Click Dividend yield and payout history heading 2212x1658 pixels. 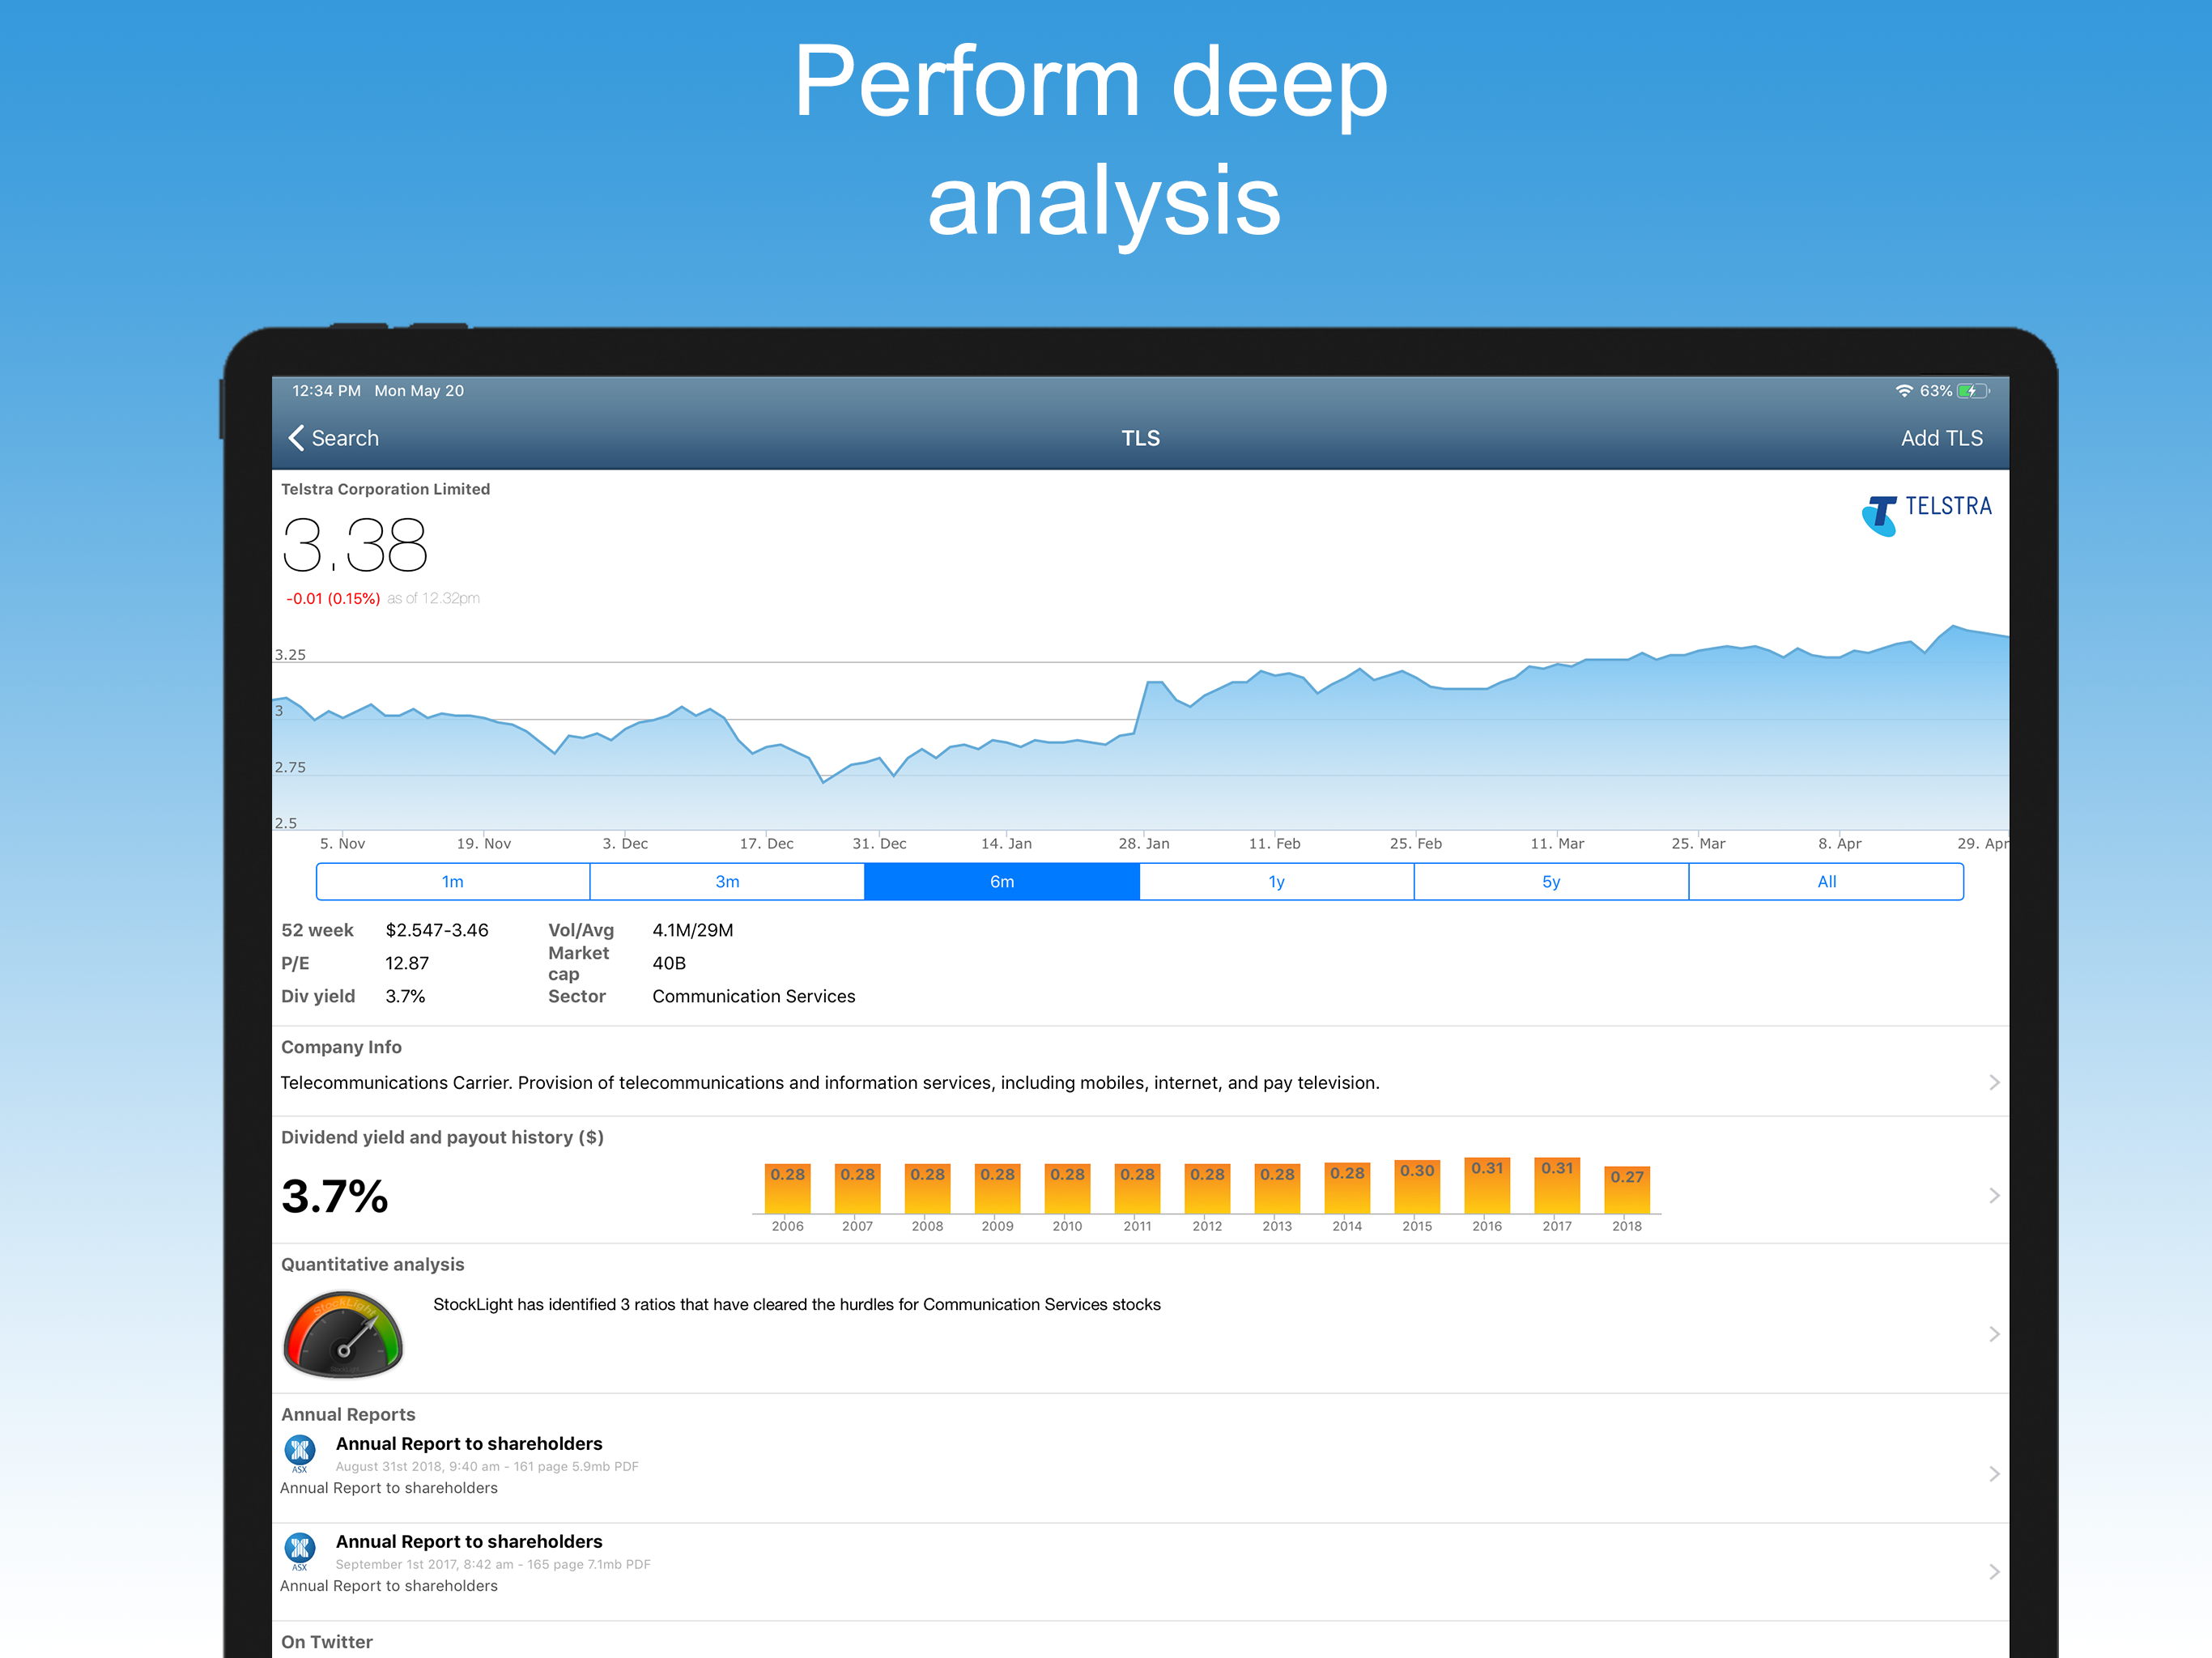click(x=442, y=1137)
